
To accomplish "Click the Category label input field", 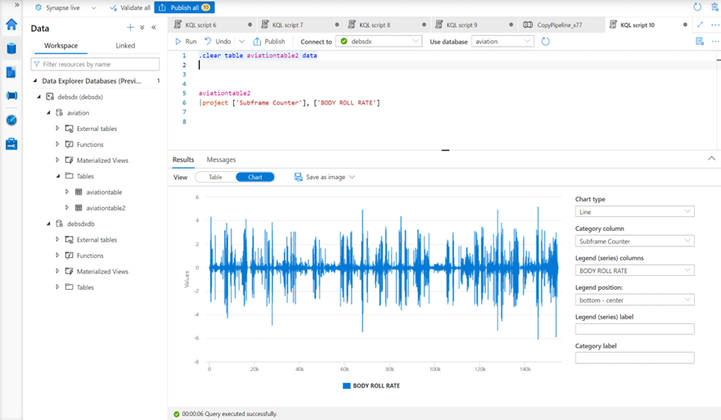I will click(635, 358).
